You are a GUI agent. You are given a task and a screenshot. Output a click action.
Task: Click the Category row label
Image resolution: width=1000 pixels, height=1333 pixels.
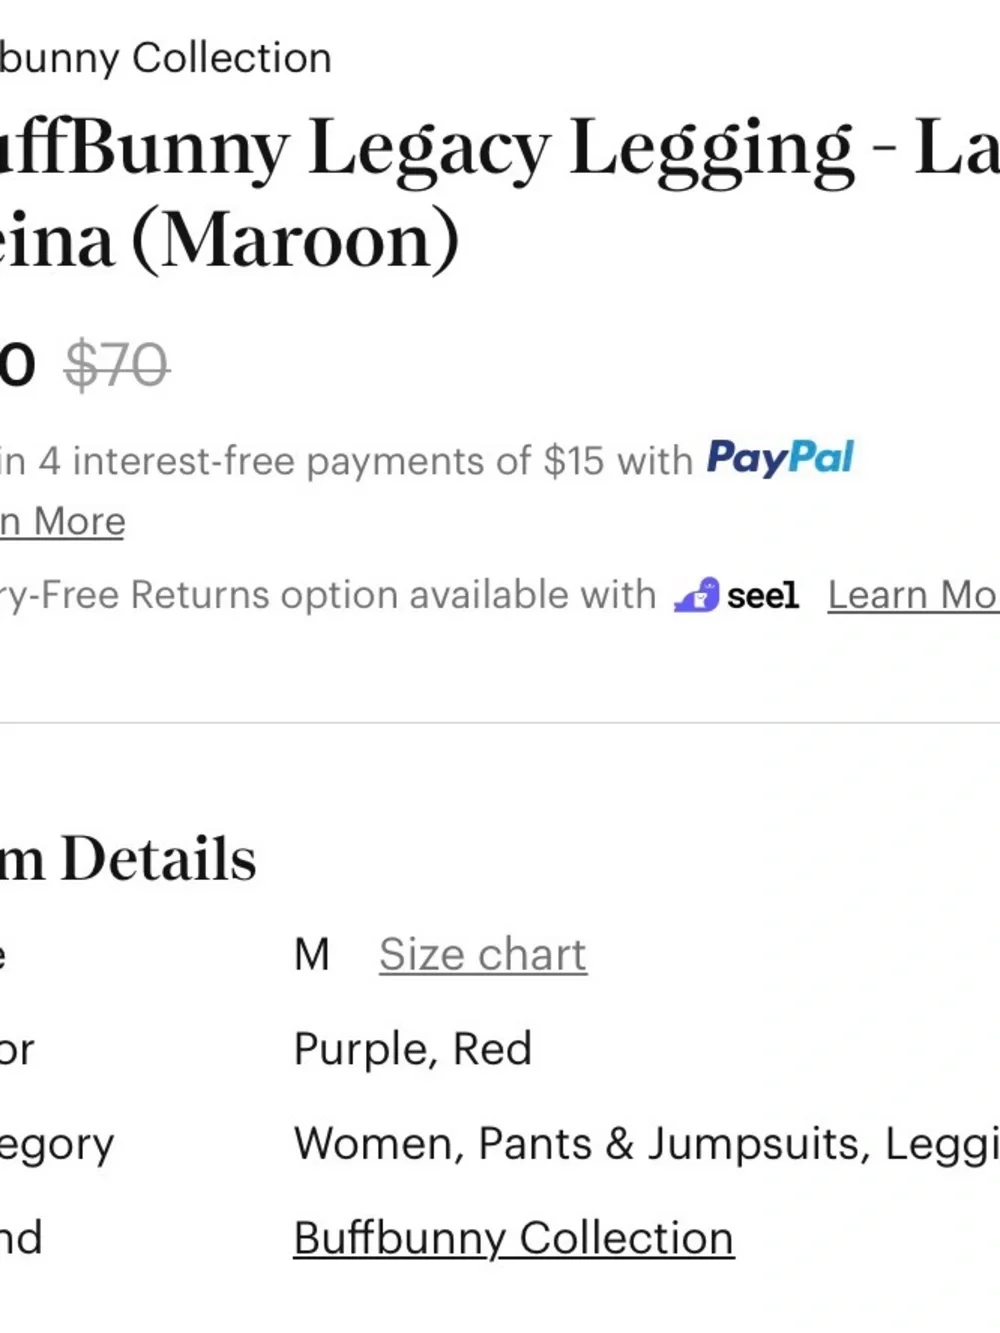(57, 1144)
